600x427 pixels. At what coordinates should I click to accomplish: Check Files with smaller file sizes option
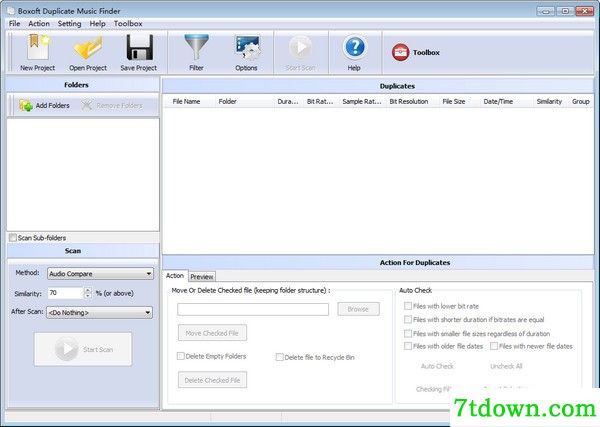point(408,333)
